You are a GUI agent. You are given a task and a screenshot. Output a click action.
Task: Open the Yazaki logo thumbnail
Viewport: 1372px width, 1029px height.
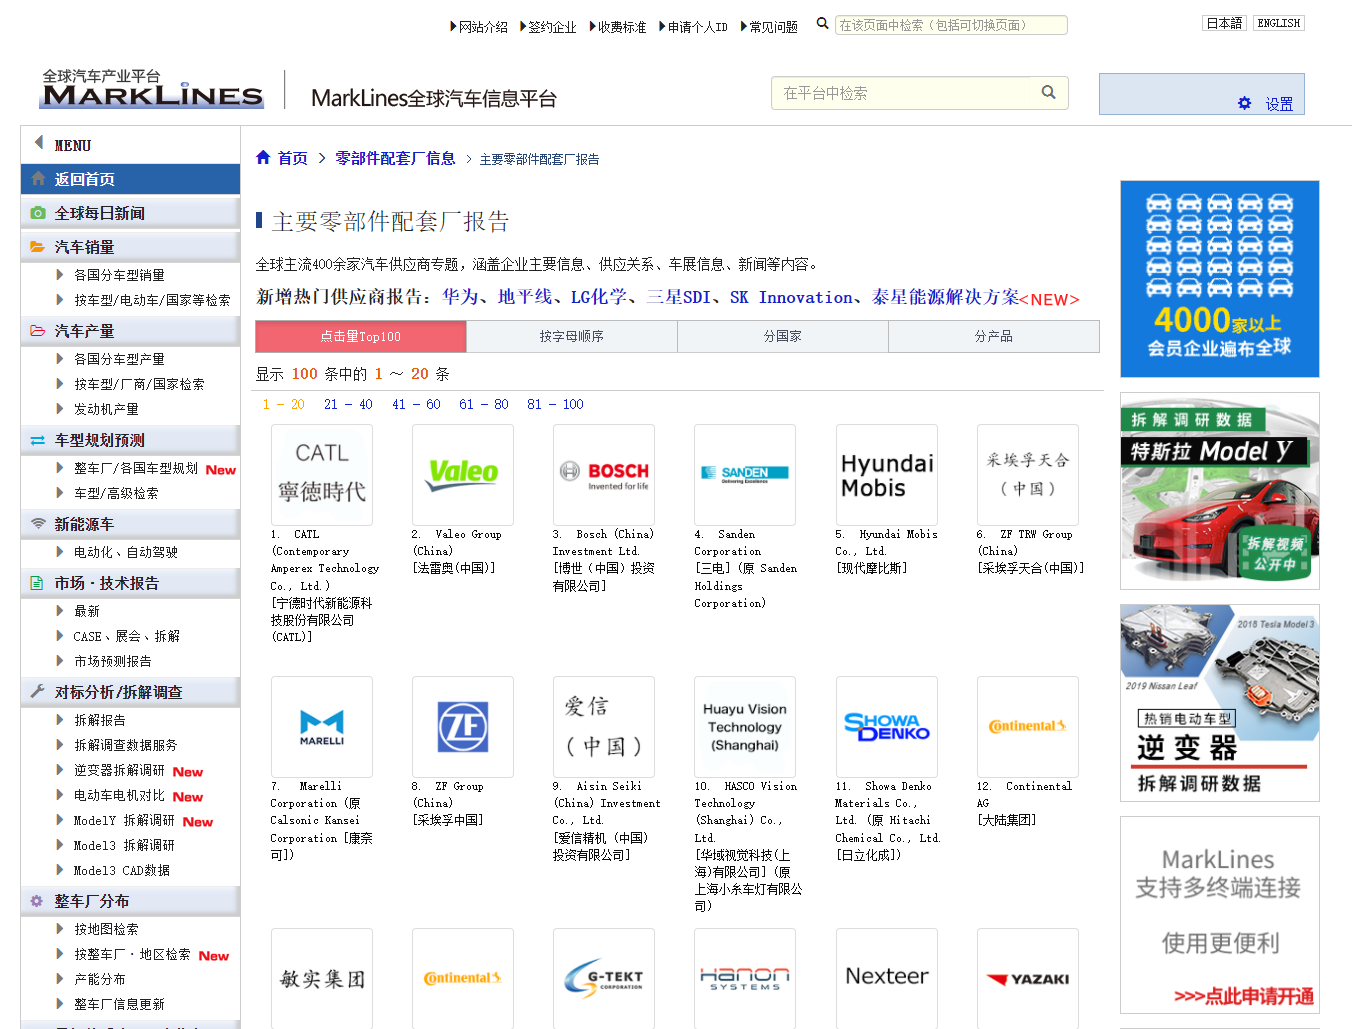pos(1028,978)
